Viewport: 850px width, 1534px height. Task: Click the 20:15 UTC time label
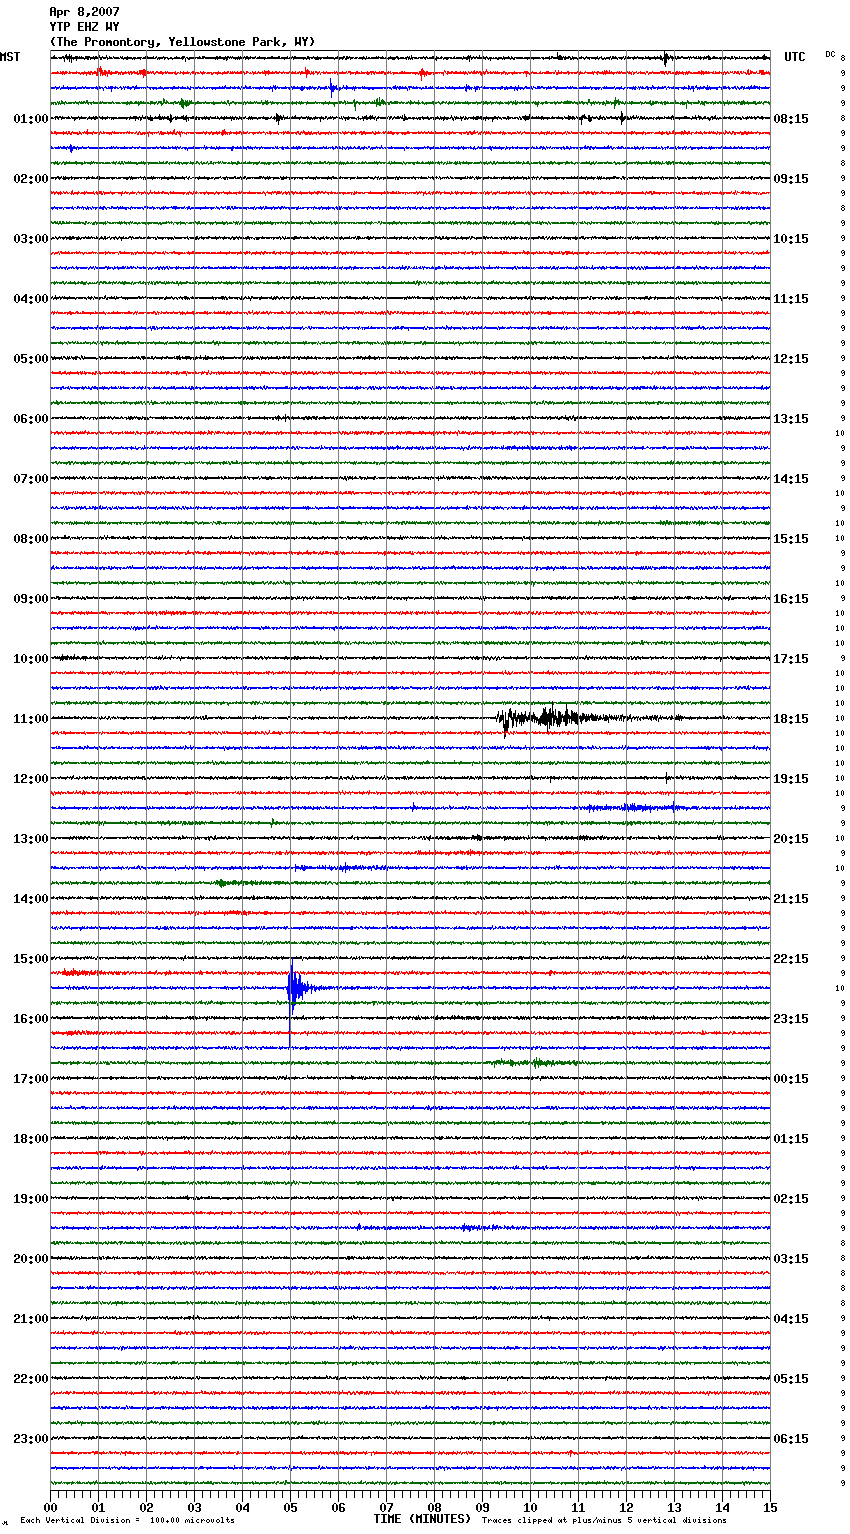pyautogui.click(x=791, y=839)
